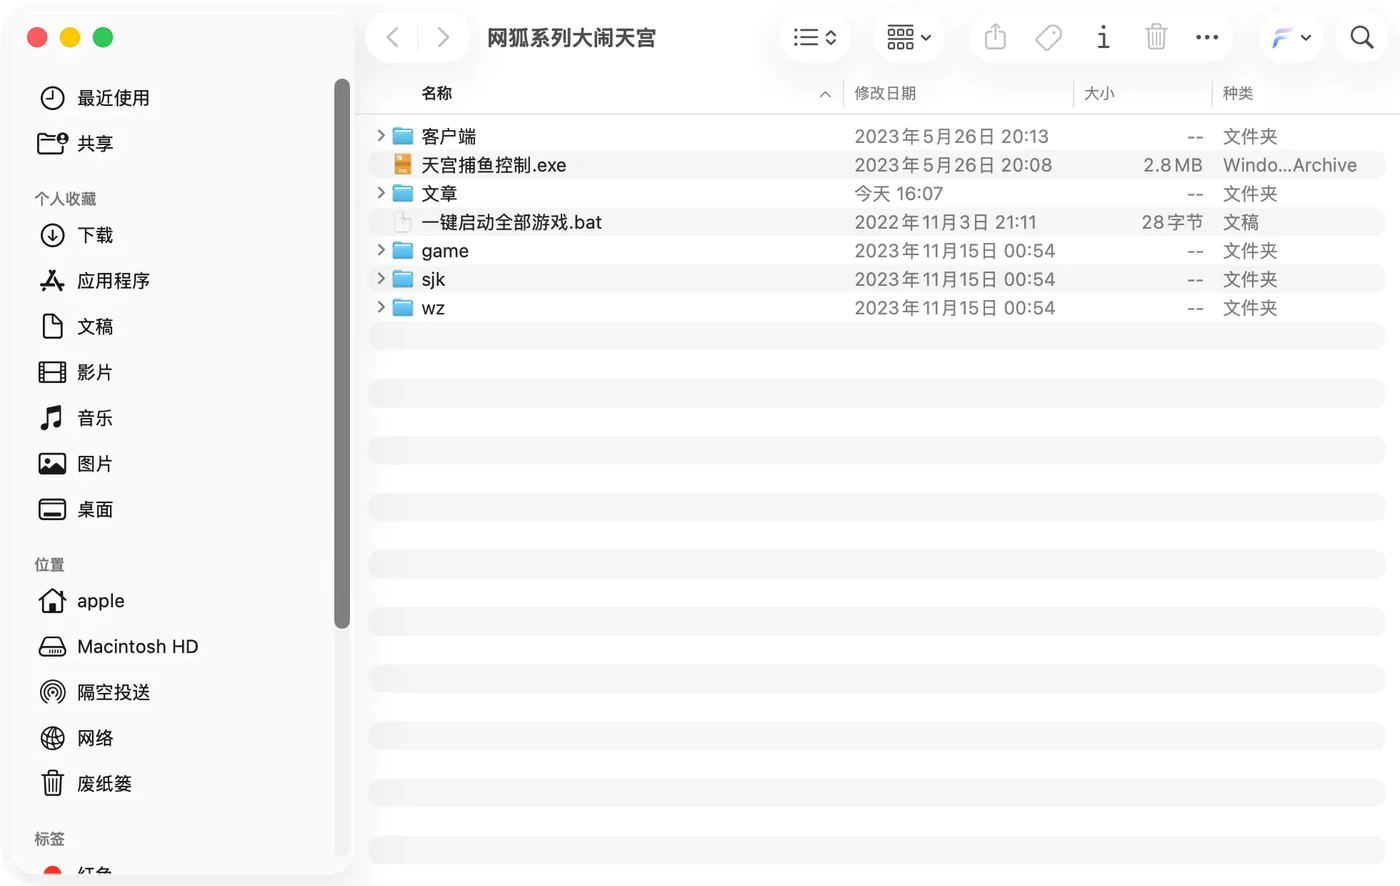
Task: Expand the sjk folder
Action: click(381, 278)
